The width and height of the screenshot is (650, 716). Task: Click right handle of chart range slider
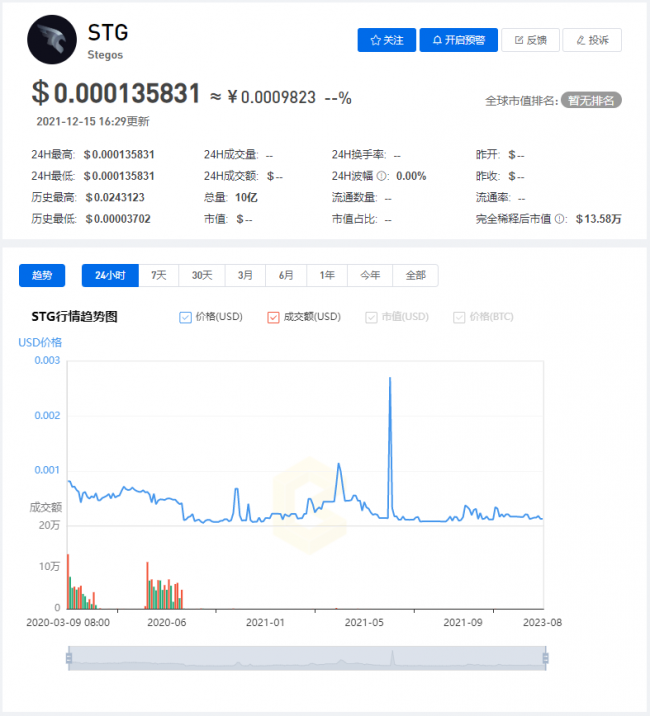(545, 657)
